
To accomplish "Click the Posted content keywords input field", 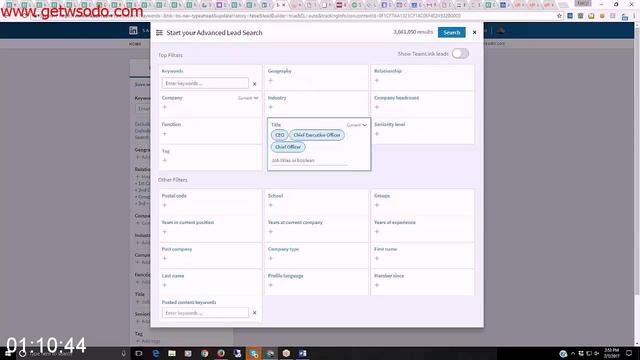I will pyautogui.click(x=205, y=313).
